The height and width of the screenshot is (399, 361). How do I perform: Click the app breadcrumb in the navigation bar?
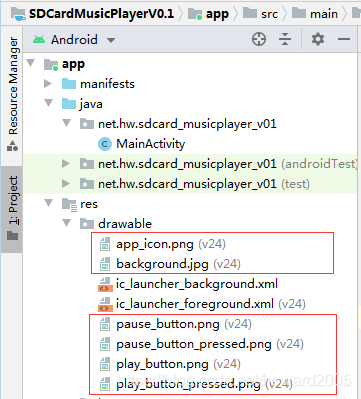(208, 14)
